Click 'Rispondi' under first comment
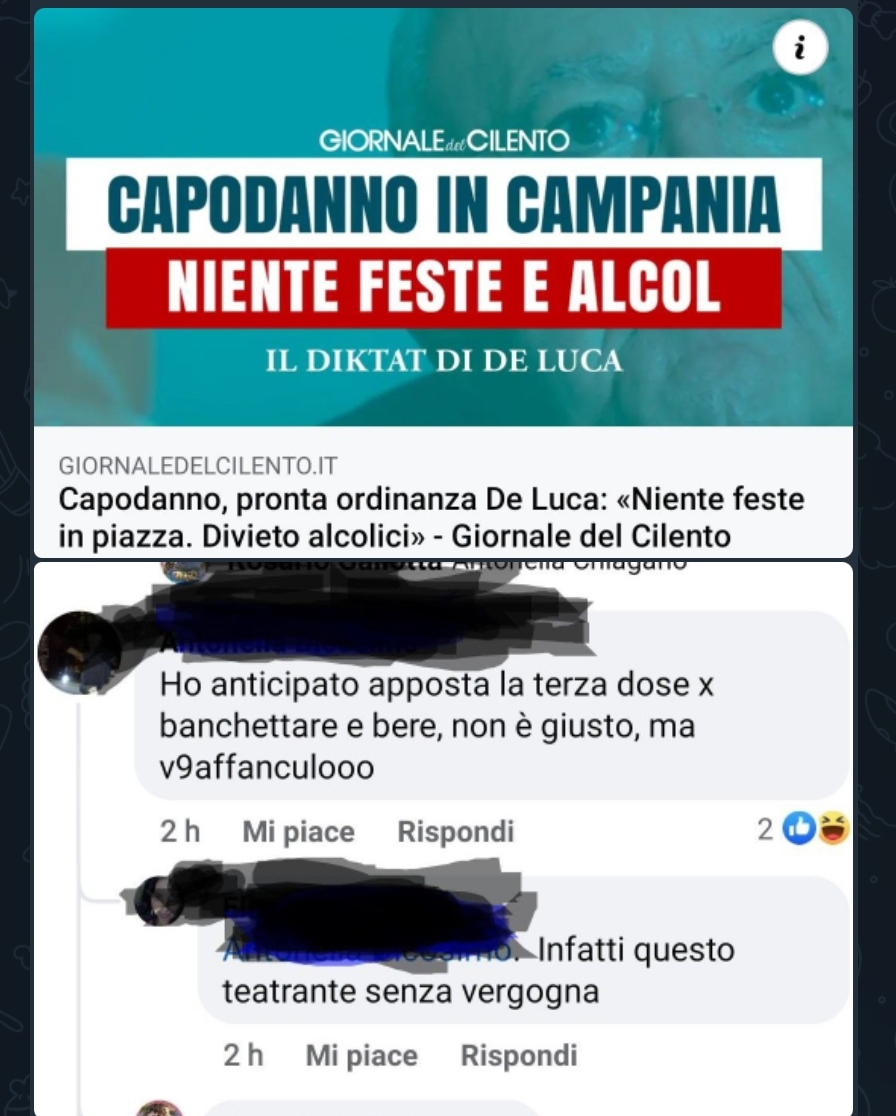The image size is (896, 1116). point(455,831)
